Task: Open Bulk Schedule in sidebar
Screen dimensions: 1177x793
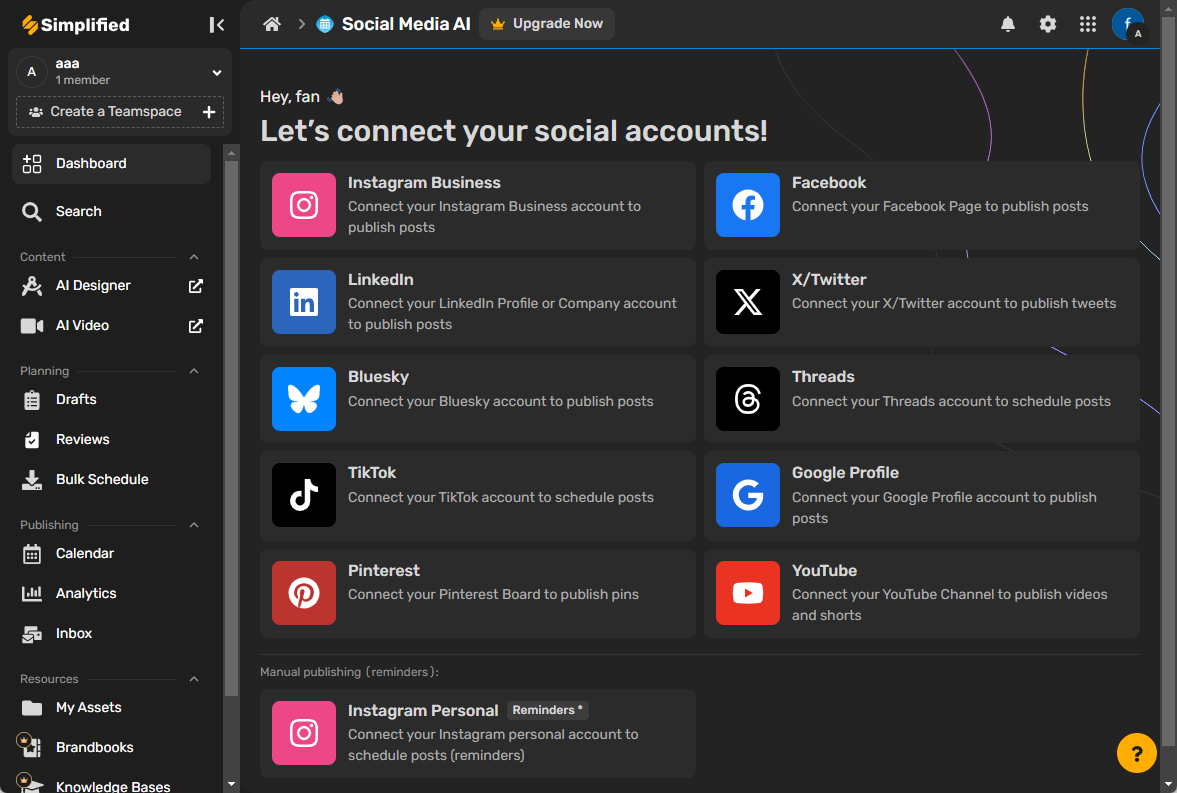Action: point(111,479)
